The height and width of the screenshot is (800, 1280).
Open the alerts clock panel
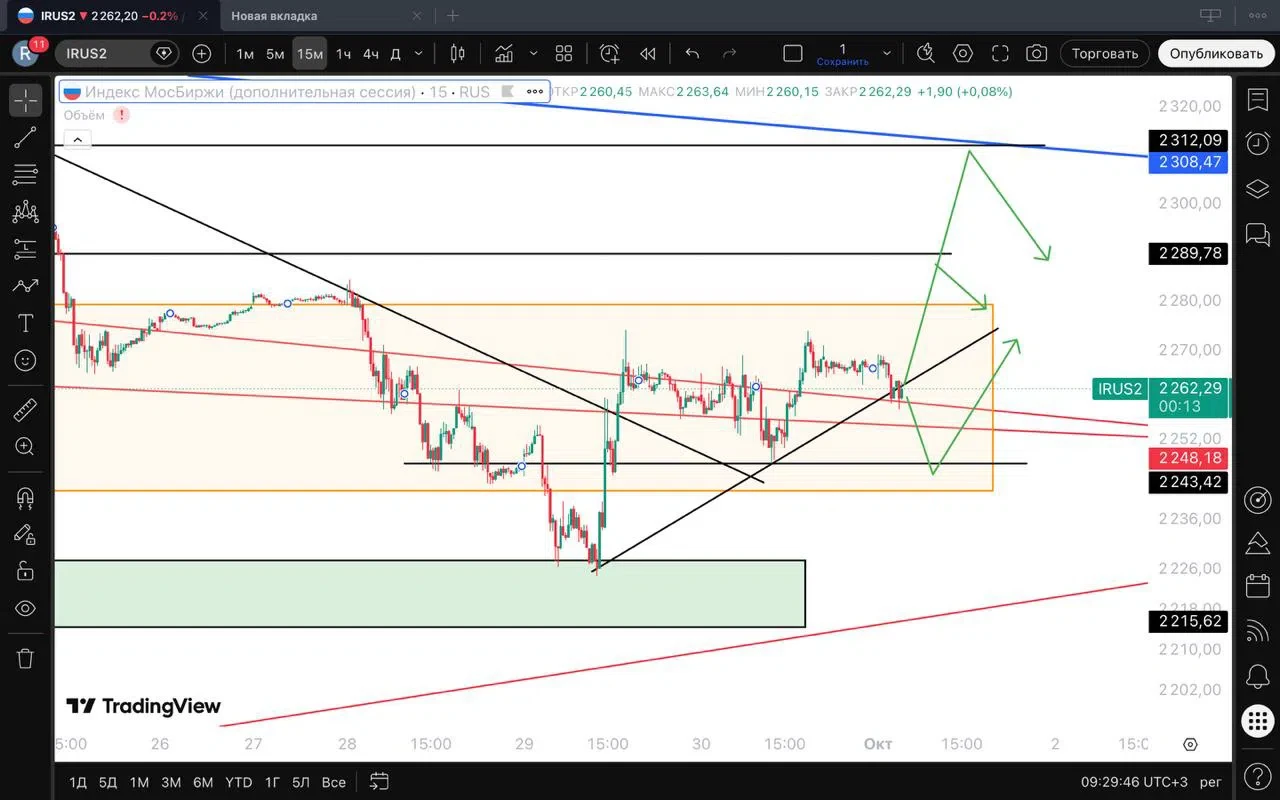[1257, 144]
